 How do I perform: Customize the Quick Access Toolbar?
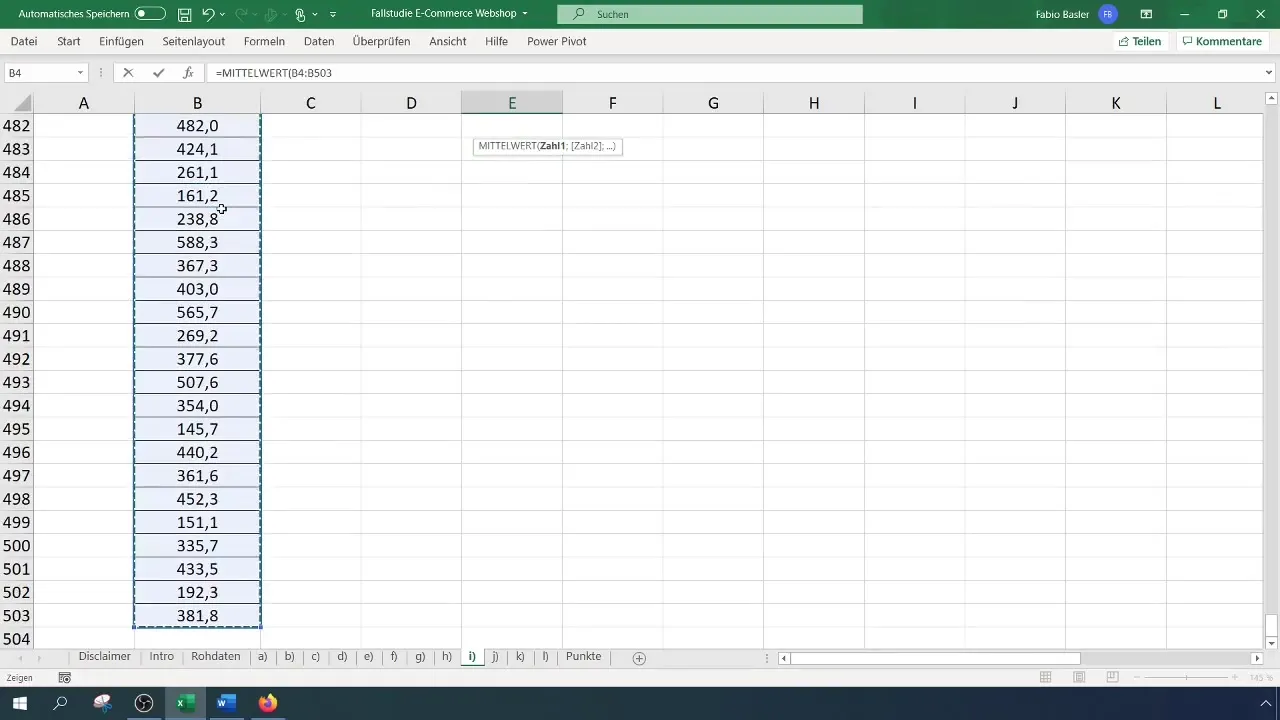[x=333, y=15]
